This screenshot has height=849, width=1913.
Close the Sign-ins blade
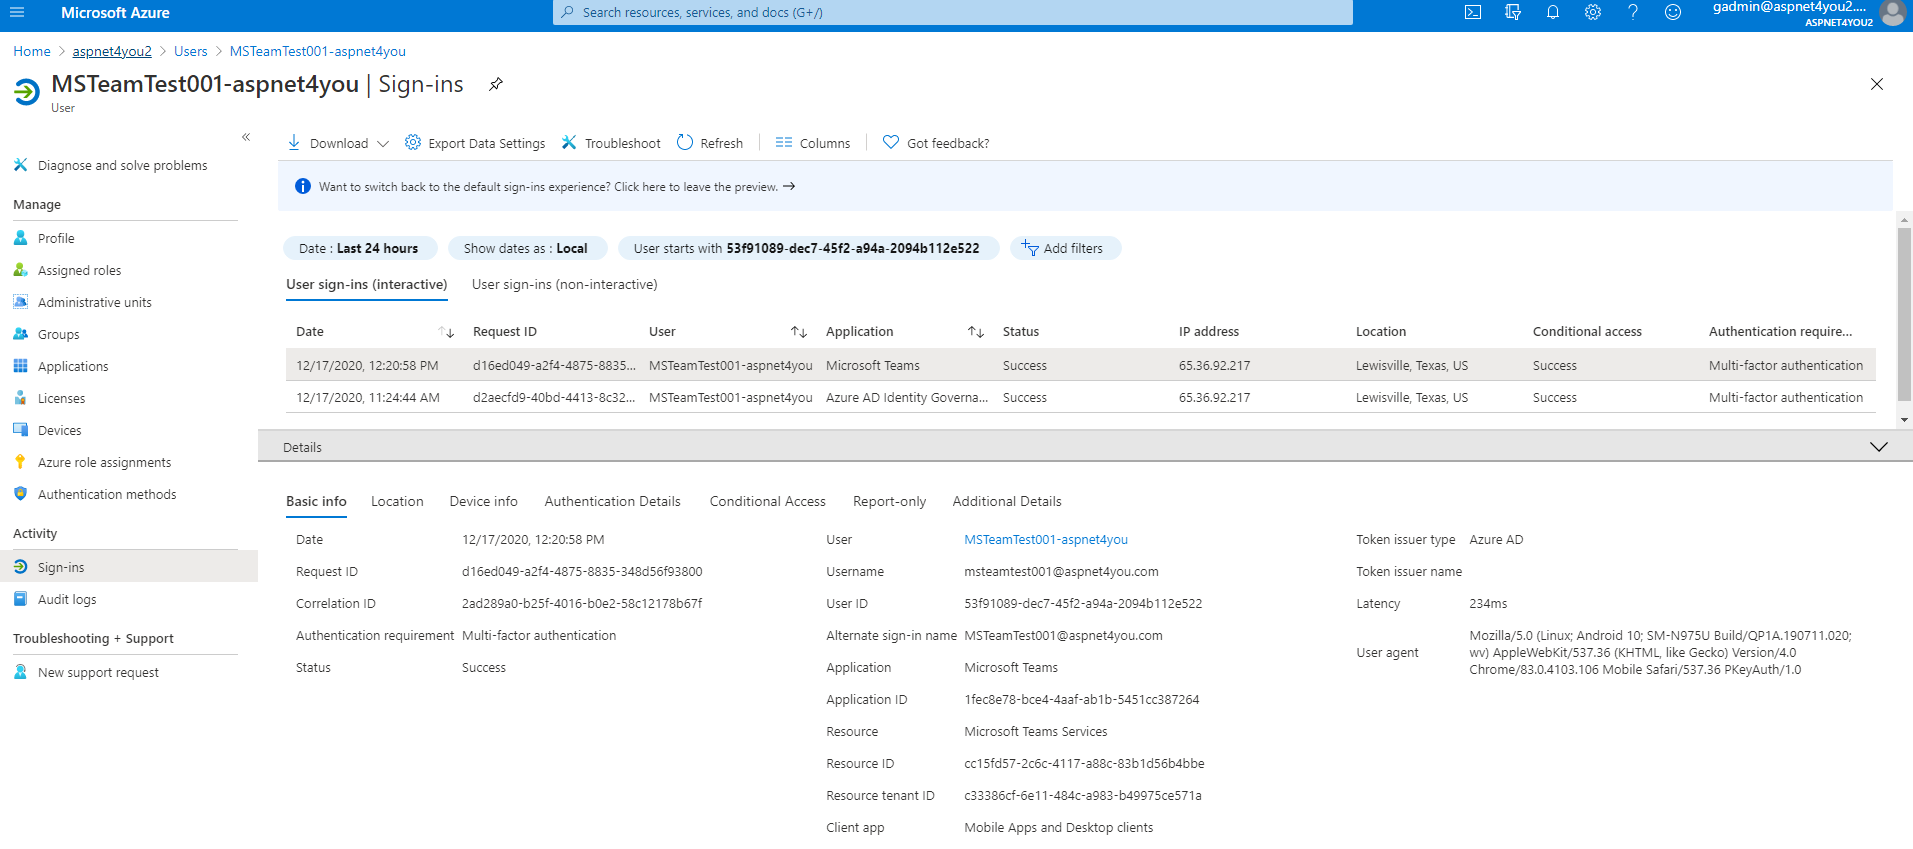(x=1877, y=84)
